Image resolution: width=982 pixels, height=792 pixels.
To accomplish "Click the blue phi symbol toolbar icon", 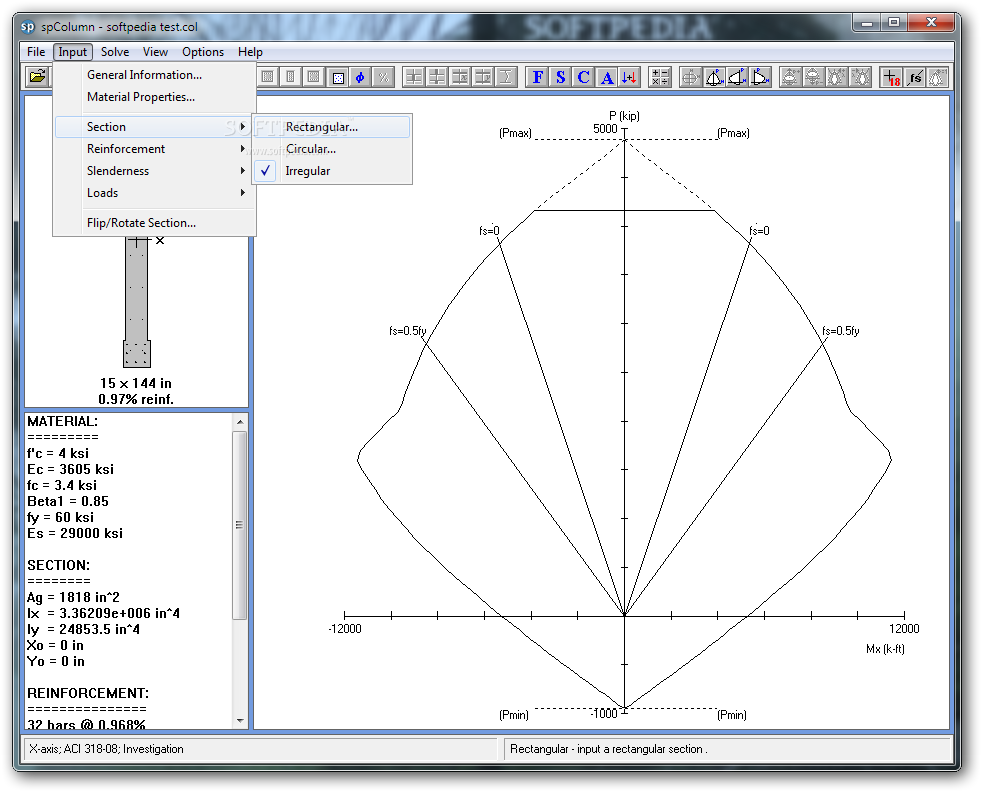I will 360,77.
